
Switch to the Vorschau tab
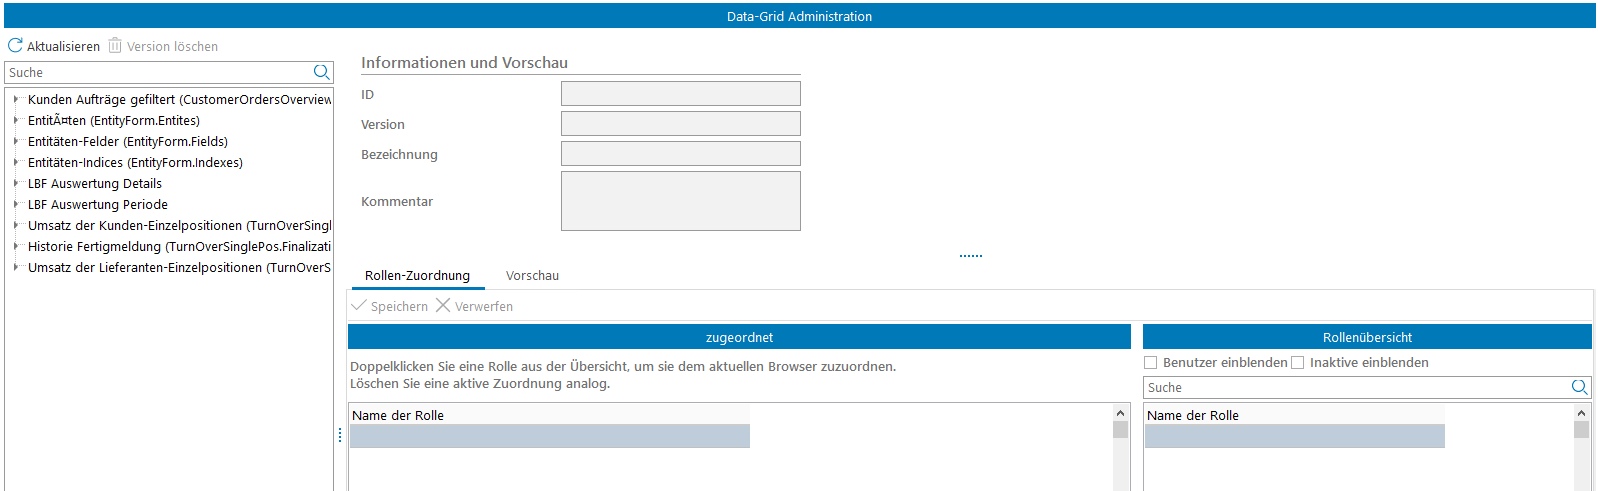click(532, 276)
